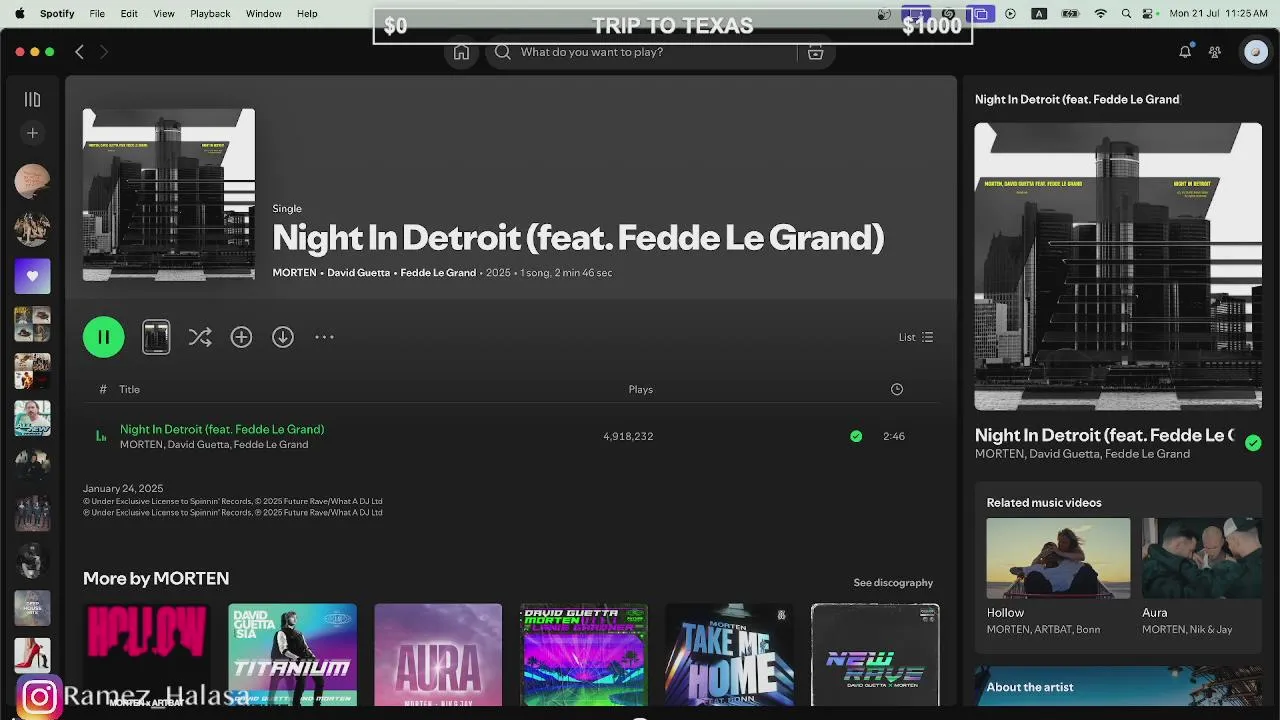Open the New Rave album card

tap(875, 654)
